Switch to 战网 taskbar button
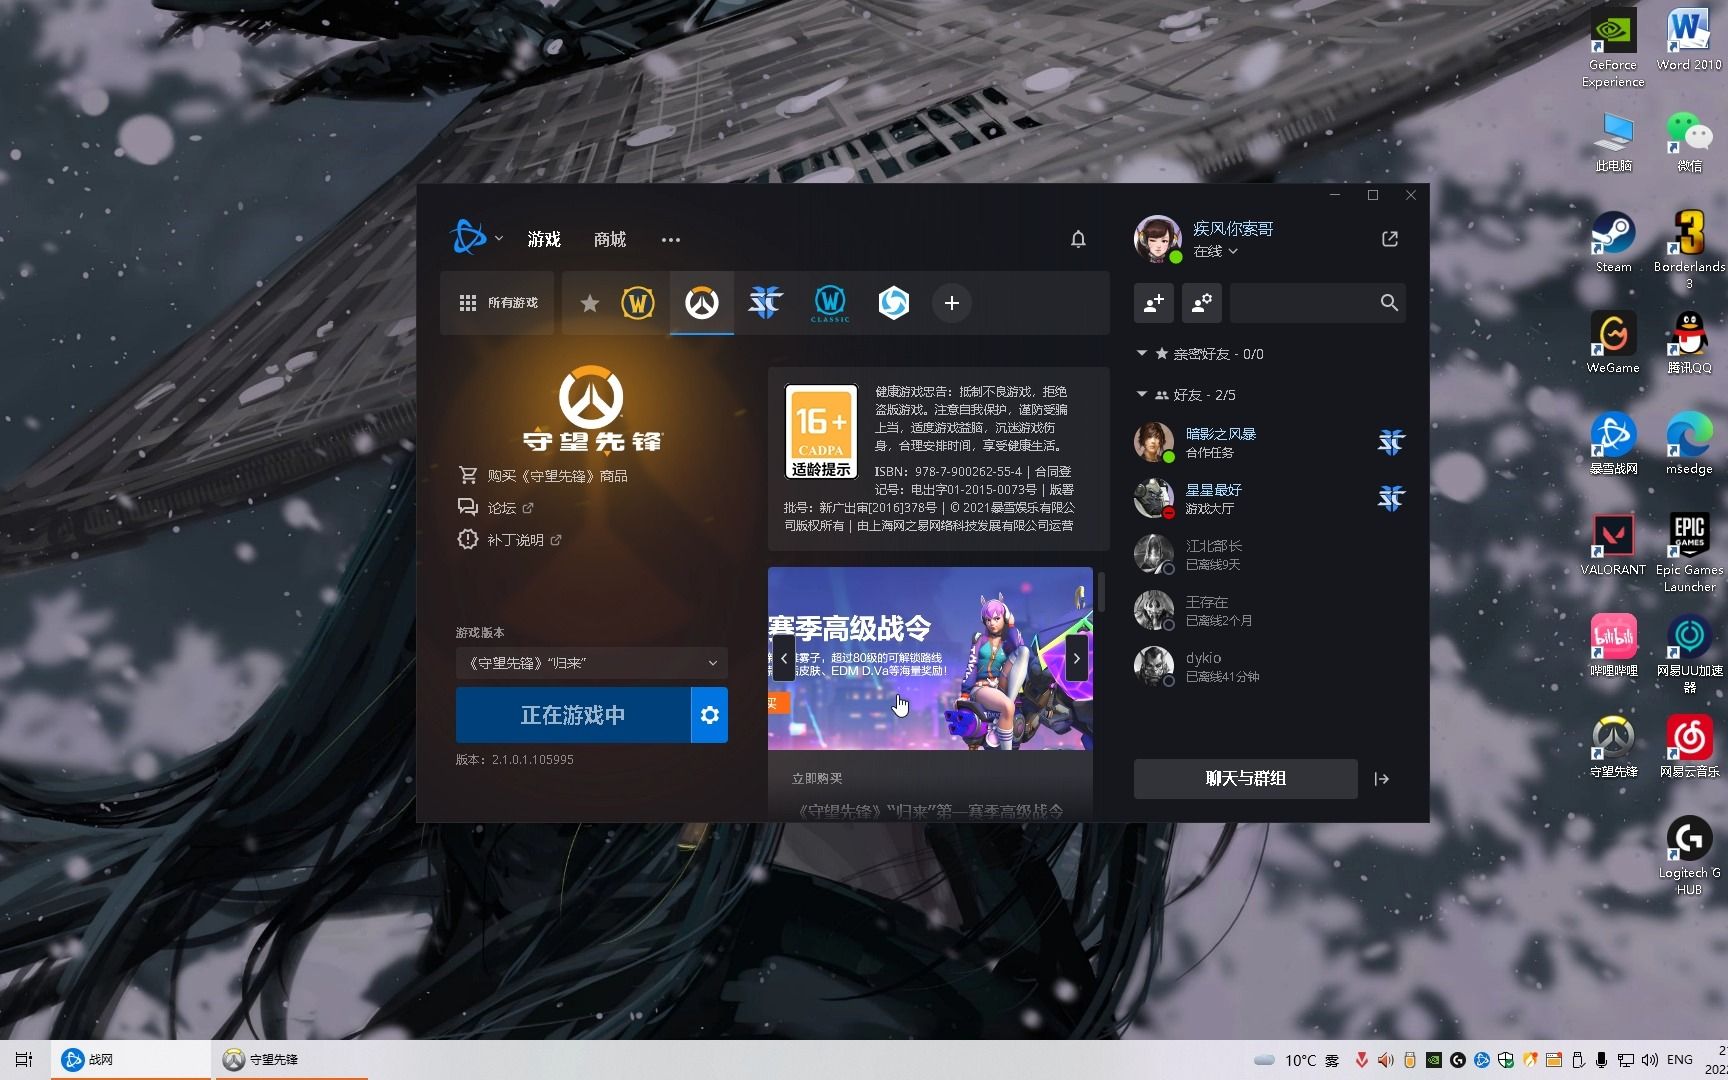This screenshot has height=1080, width=1728. coord(130,1060)
